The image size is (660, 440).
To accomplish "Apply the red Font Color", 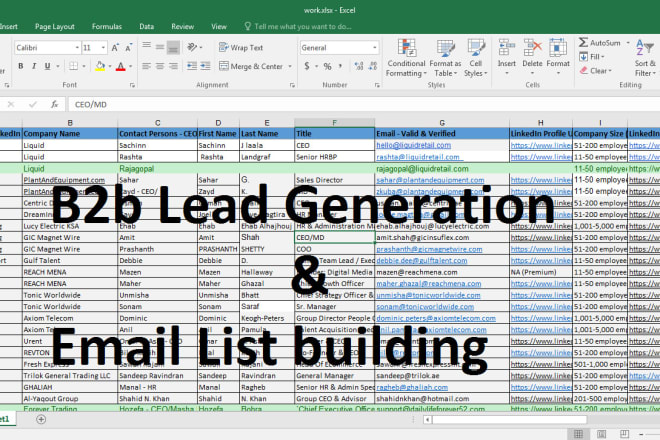I will click(x=121, y=66).
